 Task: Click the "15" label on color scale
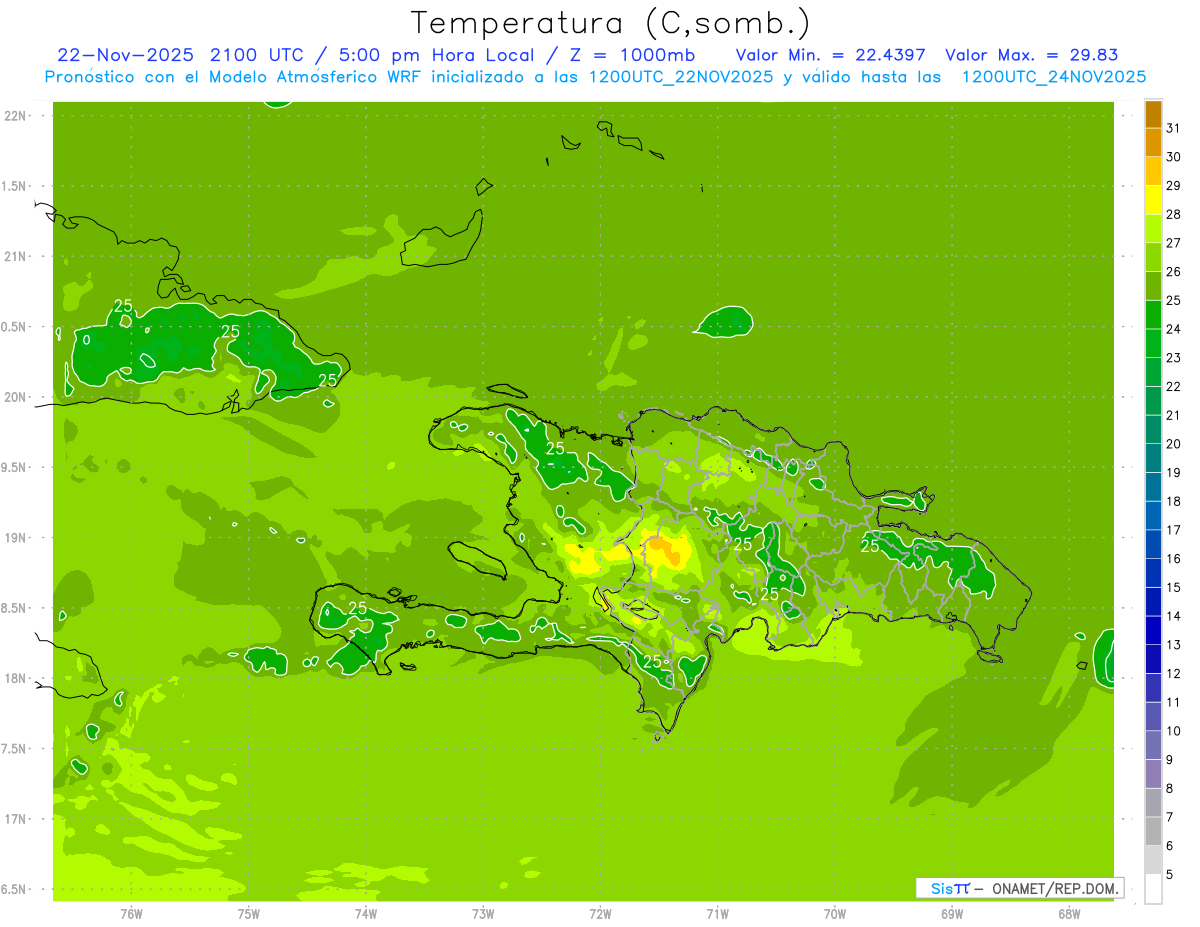click(1173, 588)
